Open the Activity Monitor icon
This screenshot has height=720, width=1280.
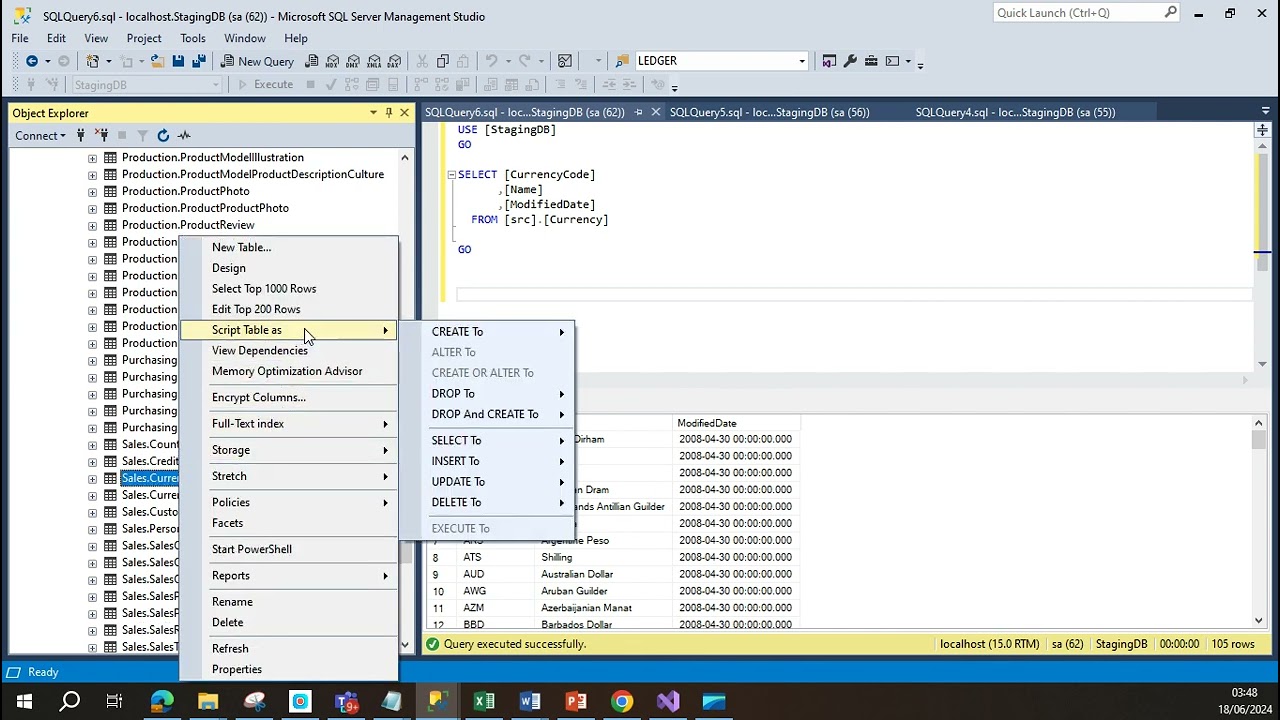tap(565, 61)
